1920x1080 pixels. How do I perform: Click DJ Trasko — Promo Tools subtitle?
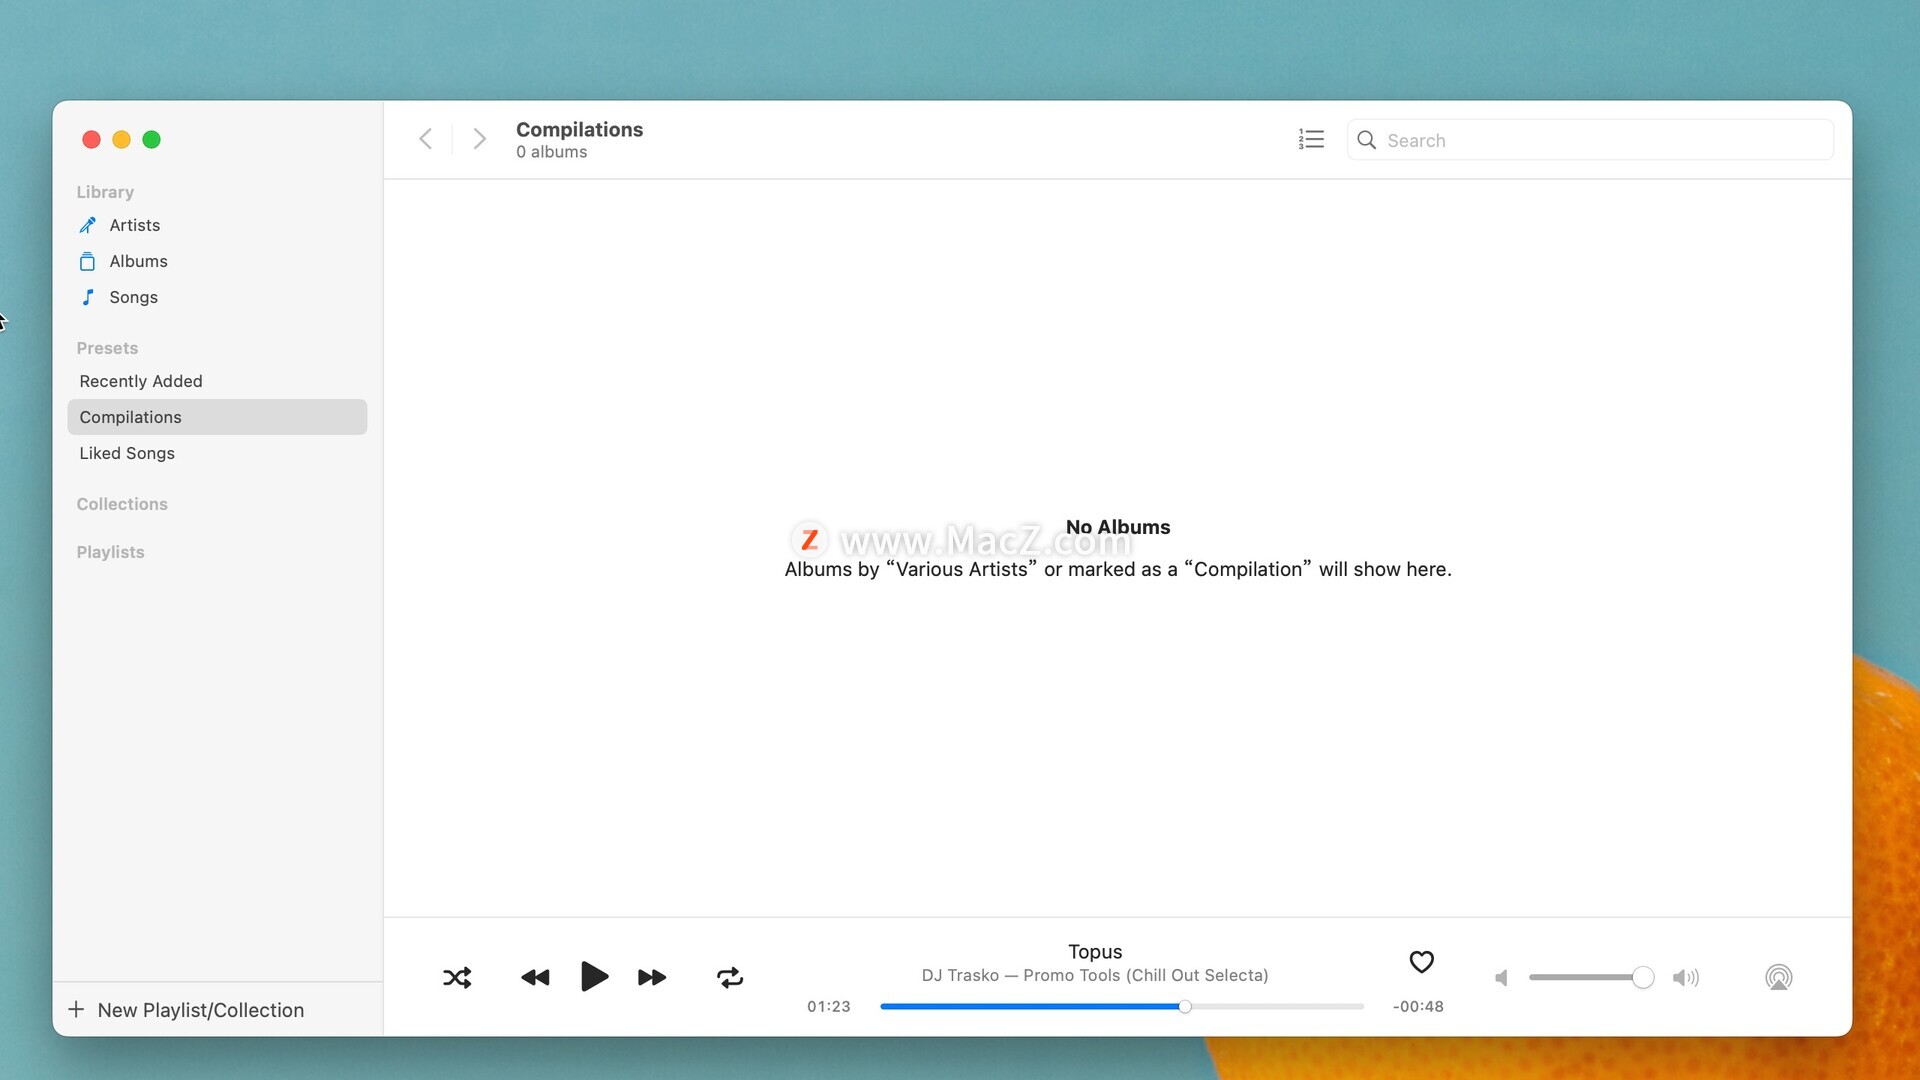[1095, 975]
